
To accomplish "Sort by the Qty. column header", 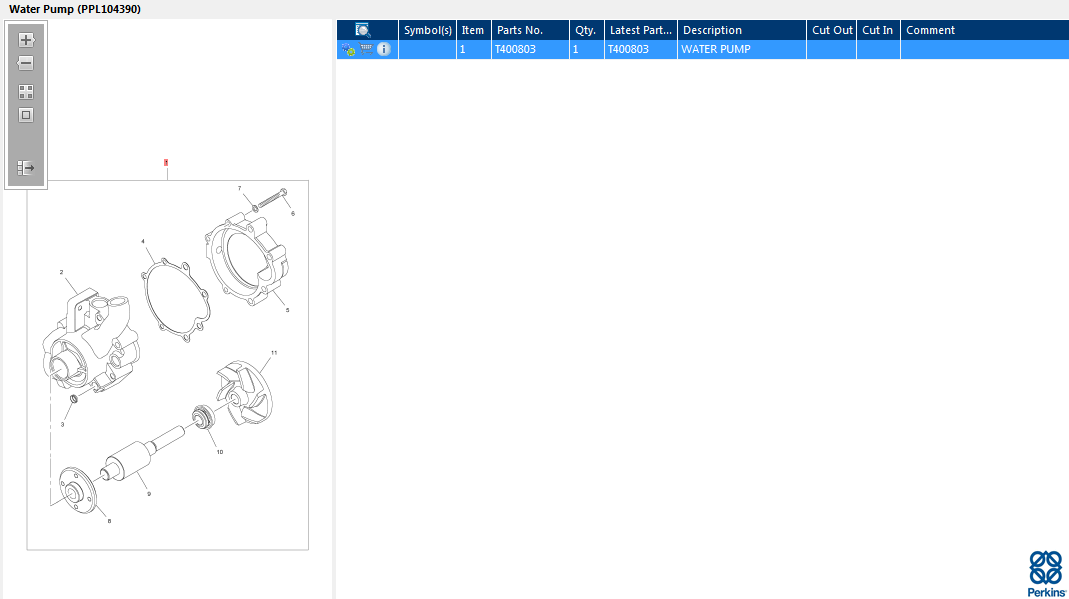I will [586, 30].
